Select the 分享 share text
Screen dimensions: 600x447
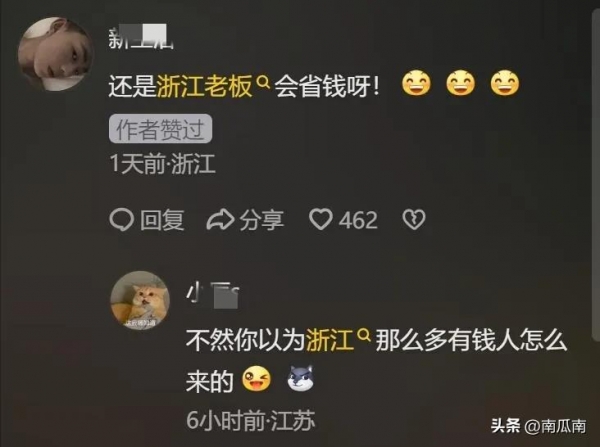262,220
